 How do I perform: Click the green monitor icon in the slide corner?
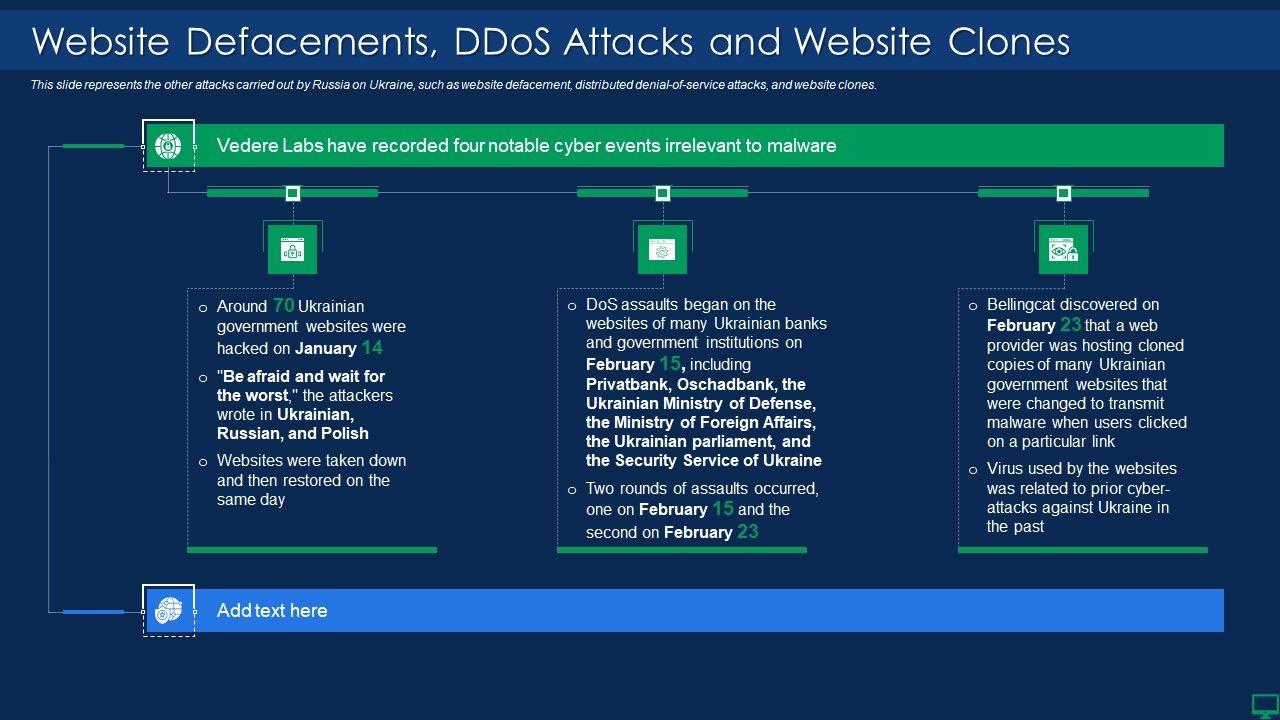tap(1265, 705)
